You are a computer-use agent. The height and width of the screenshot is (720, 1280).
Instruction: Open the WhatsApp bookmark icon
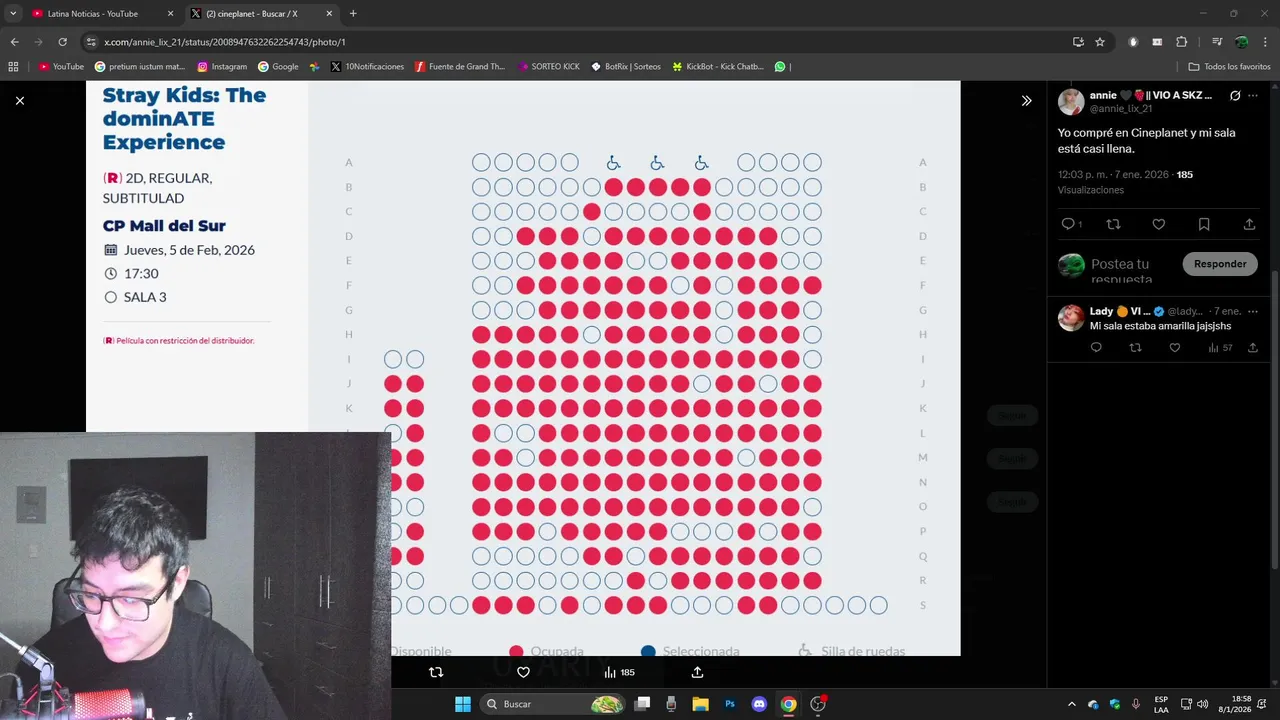pyautogui.click(x=780, y=67)
